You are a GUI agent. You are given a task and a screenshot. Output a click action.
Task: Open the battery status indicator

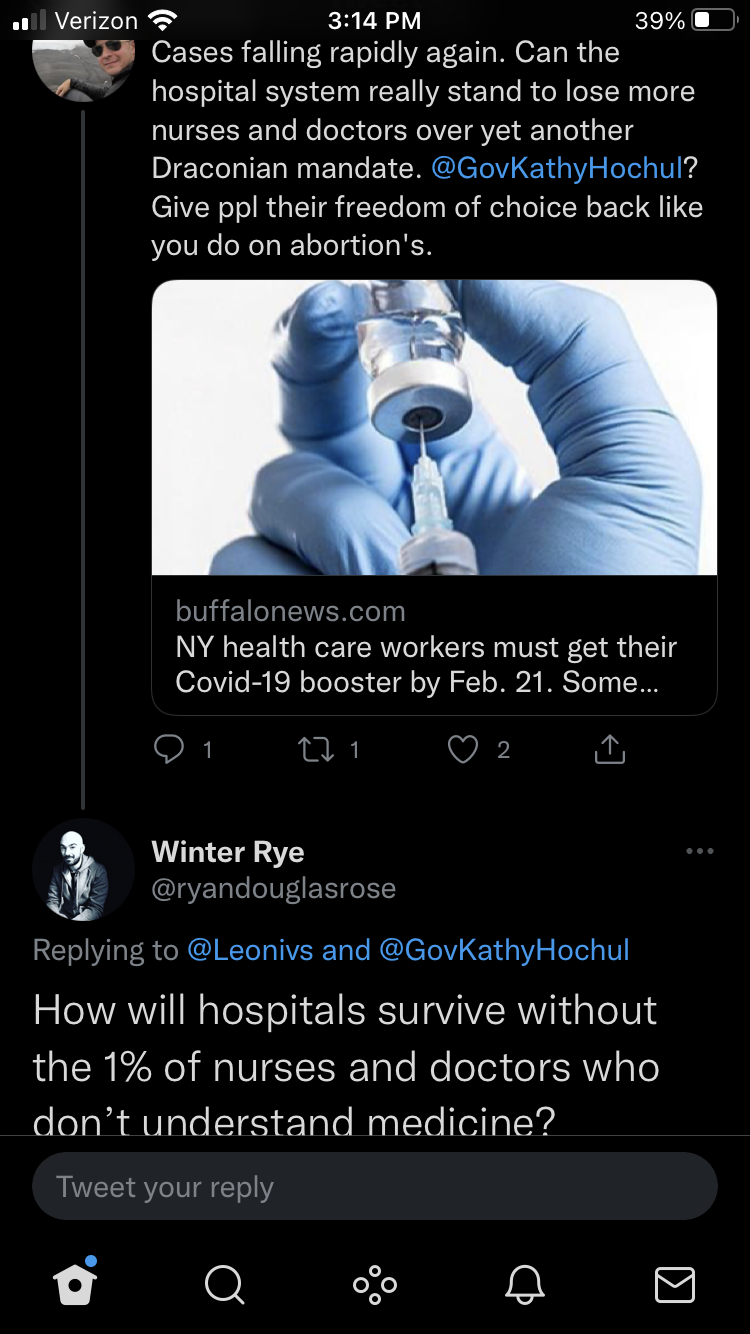(712, 20)
